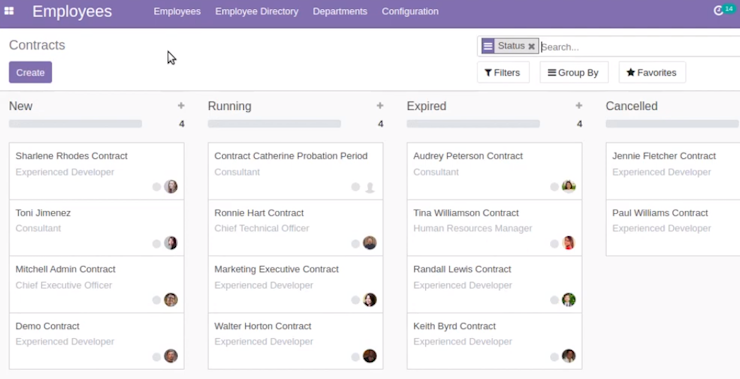The height and width of the screenshot is (379, 740).
Task: Click Walter Horton Contract employee avatar
Action: [370, 356]
